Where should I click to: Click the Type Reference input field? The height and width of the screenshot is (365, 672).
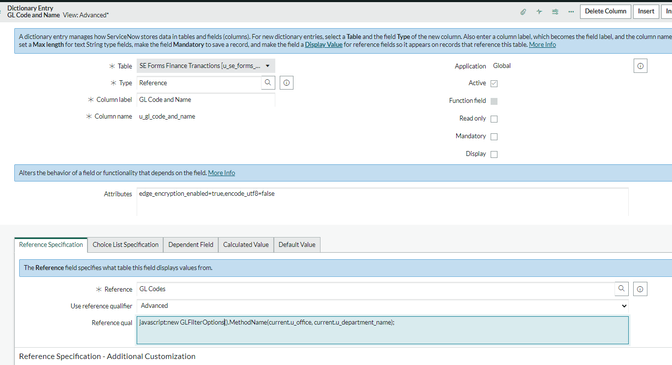tap(199, 83)
